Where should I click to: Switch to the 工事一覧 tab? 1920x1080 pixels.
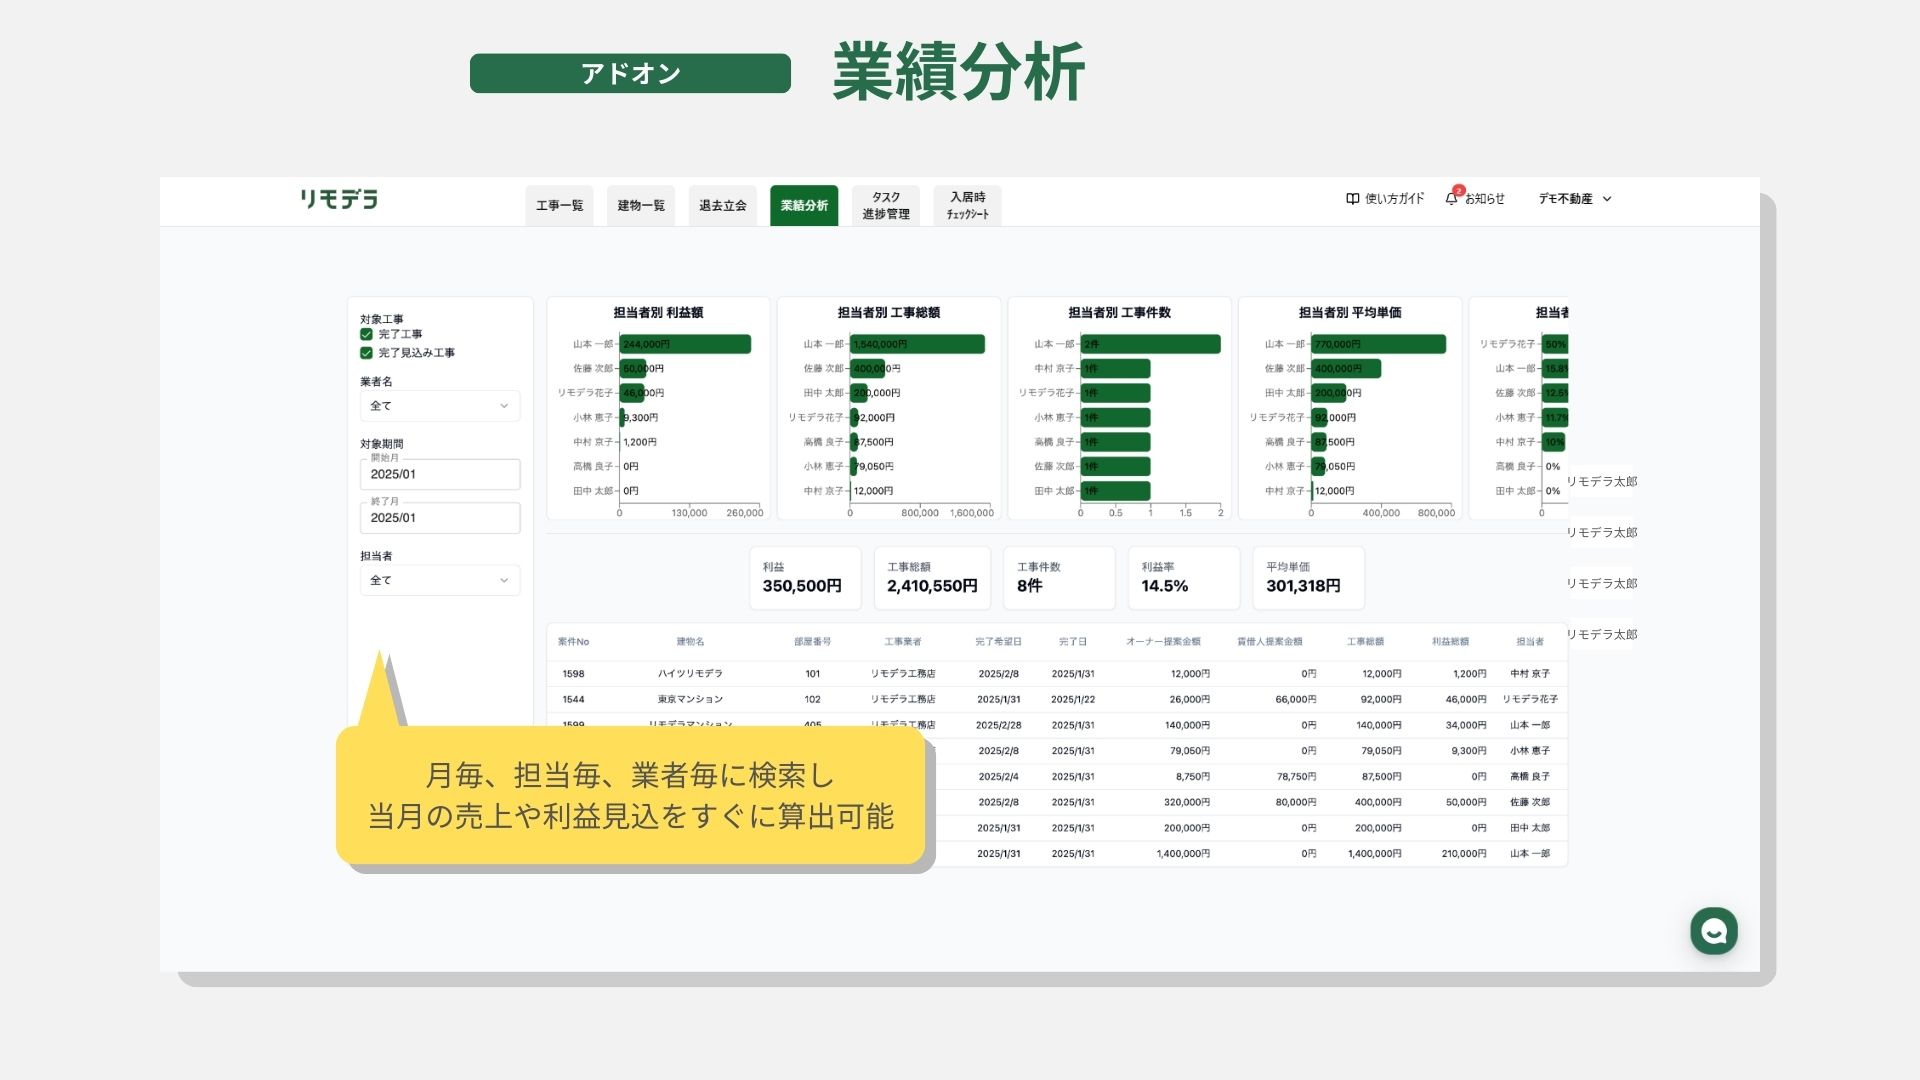pyautogui.click(x=559, y=206)
